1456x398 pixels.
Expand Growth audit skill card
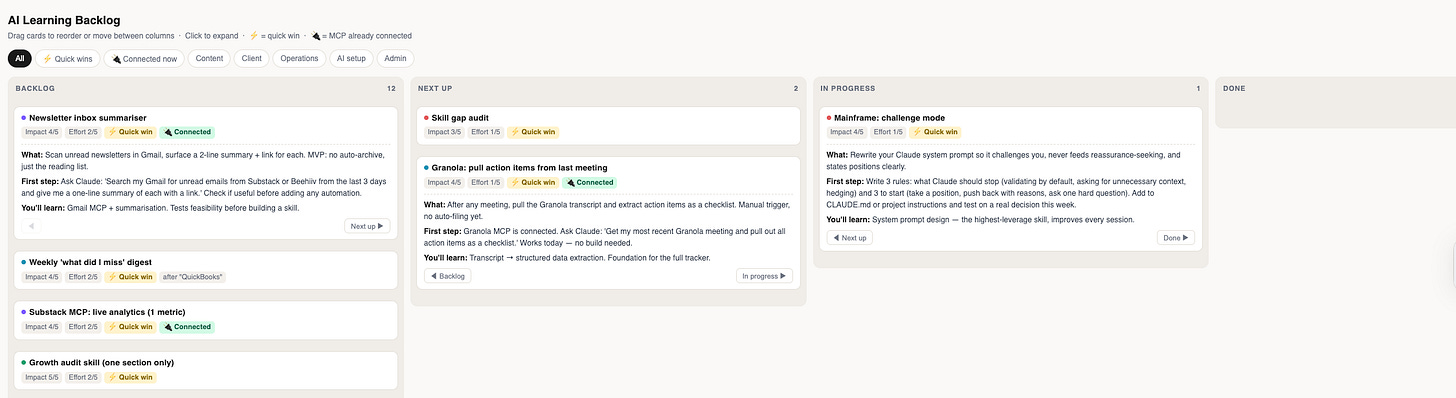point(206,370)
